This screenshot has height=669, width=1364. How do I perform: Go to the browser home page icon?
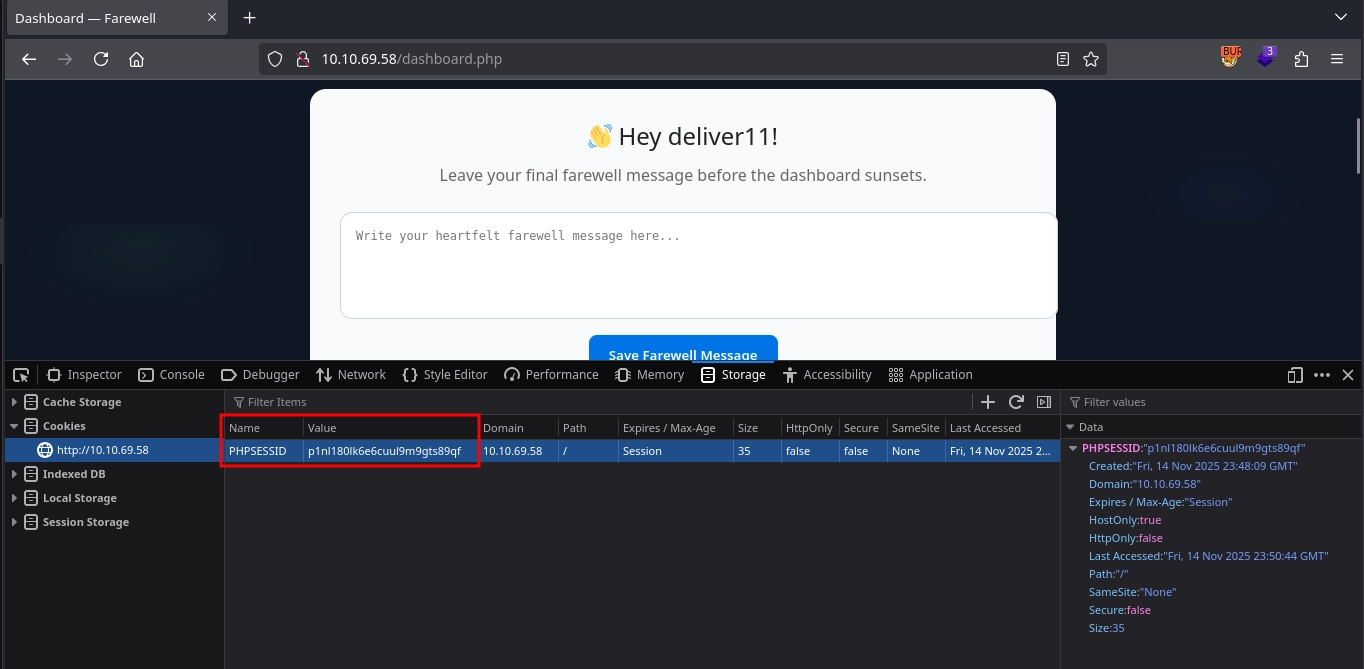(136, 59)
